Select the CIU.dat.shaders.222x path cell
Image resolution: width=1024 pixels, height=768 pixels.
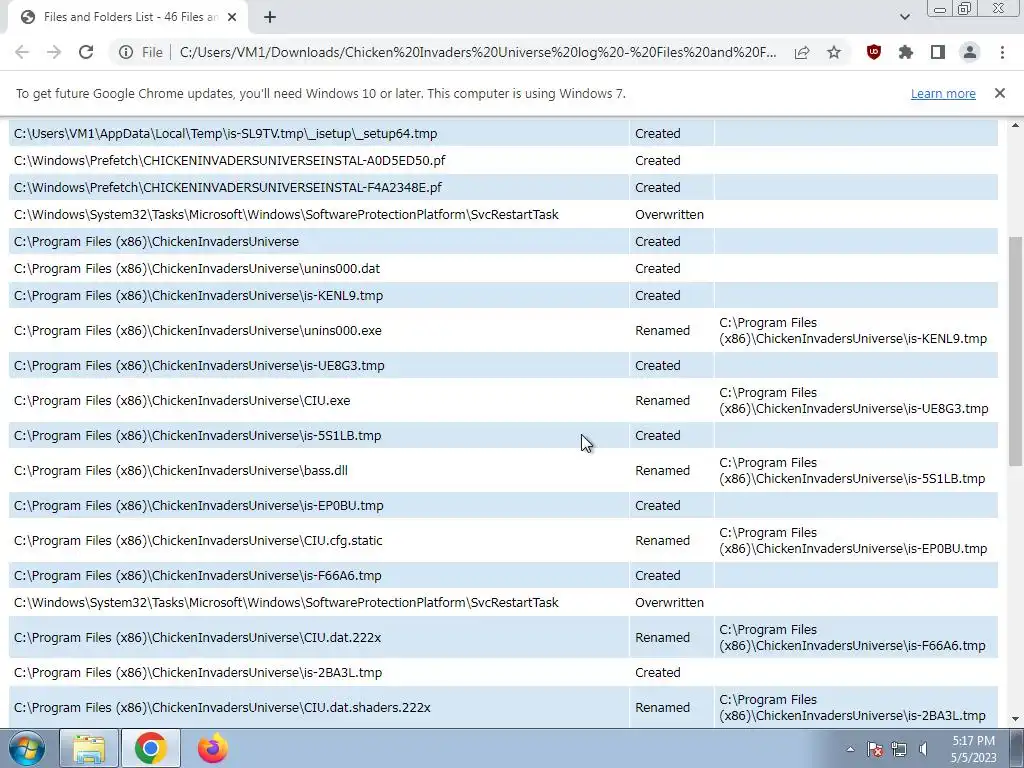coord(319,707)
